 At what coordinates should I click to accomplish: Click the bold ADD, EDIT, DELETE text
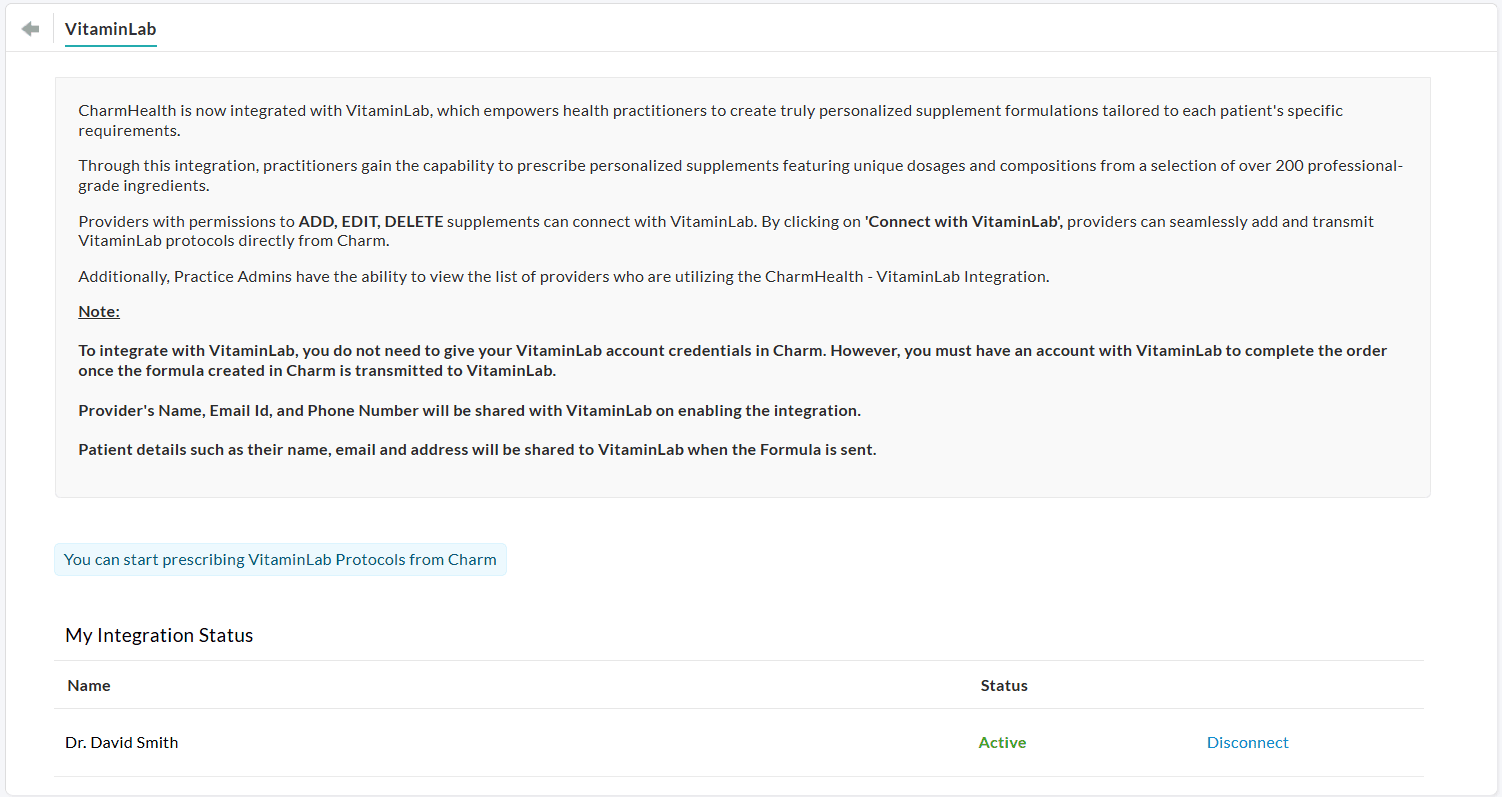click(370, 221)
